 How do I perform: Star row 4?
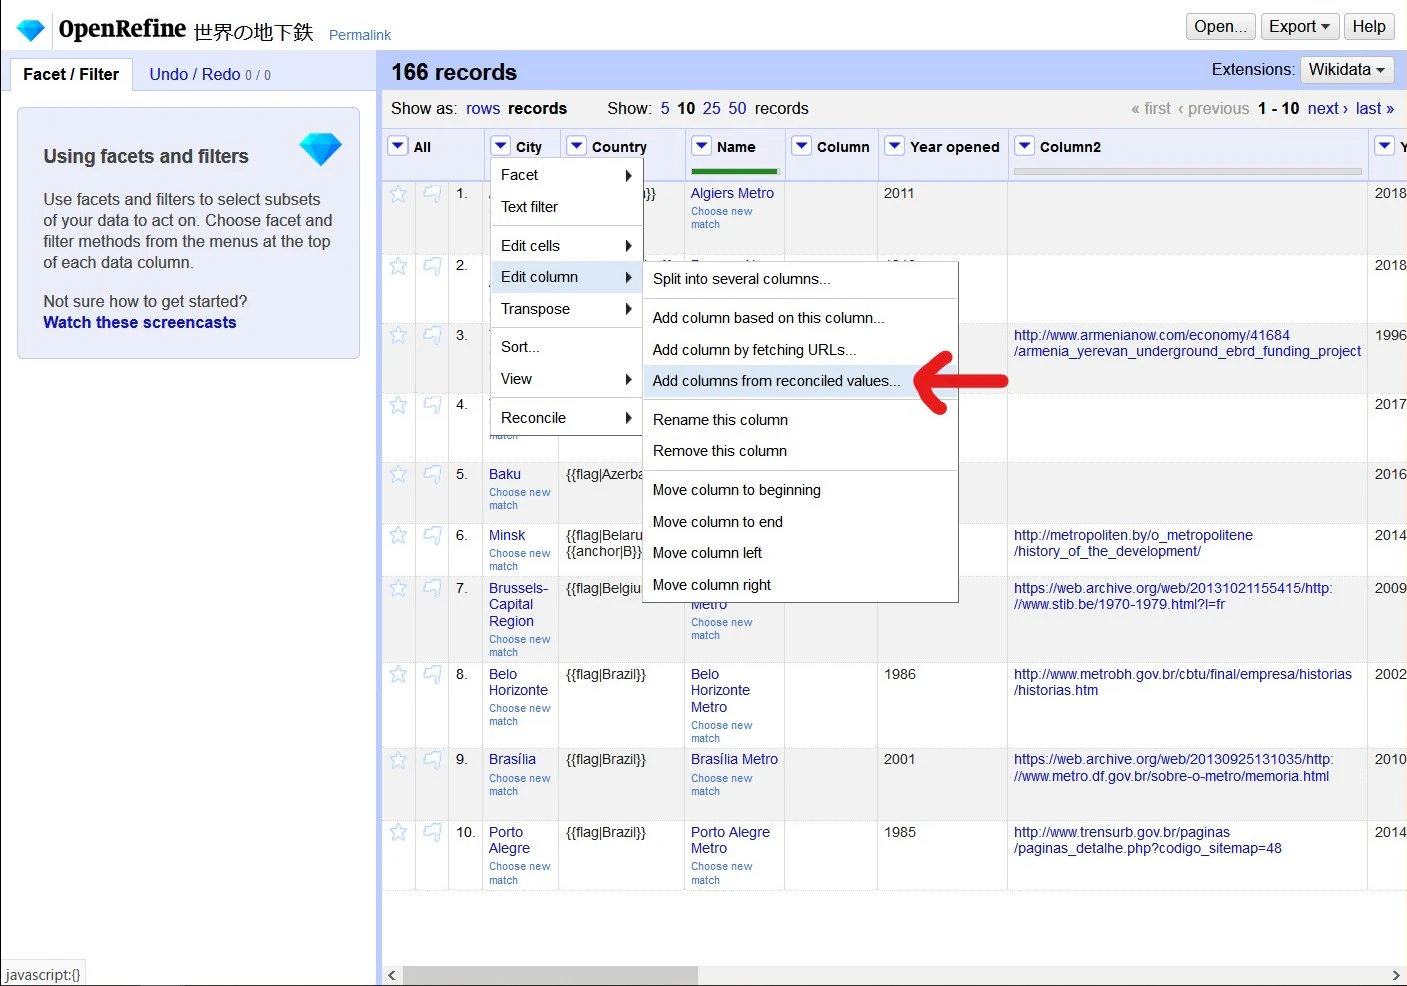tap(398, 405)
